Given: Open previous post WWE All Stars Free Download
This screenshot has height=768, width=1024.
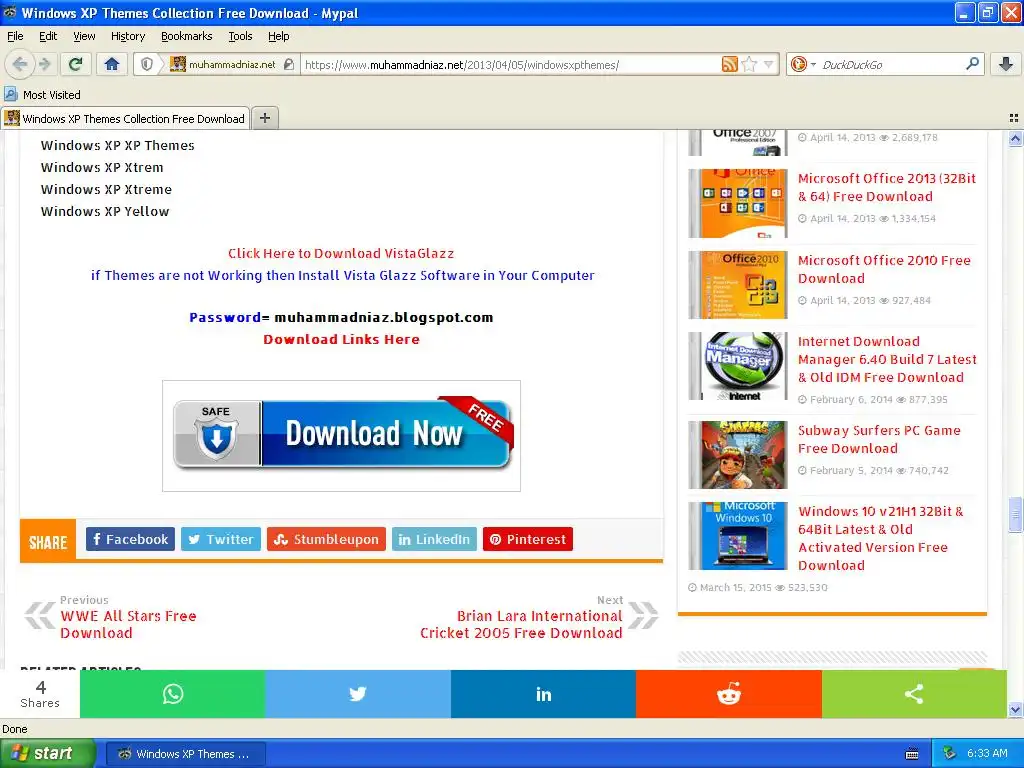Looking at the screenshot, I should pyautogui.click(x=129, y=624).
